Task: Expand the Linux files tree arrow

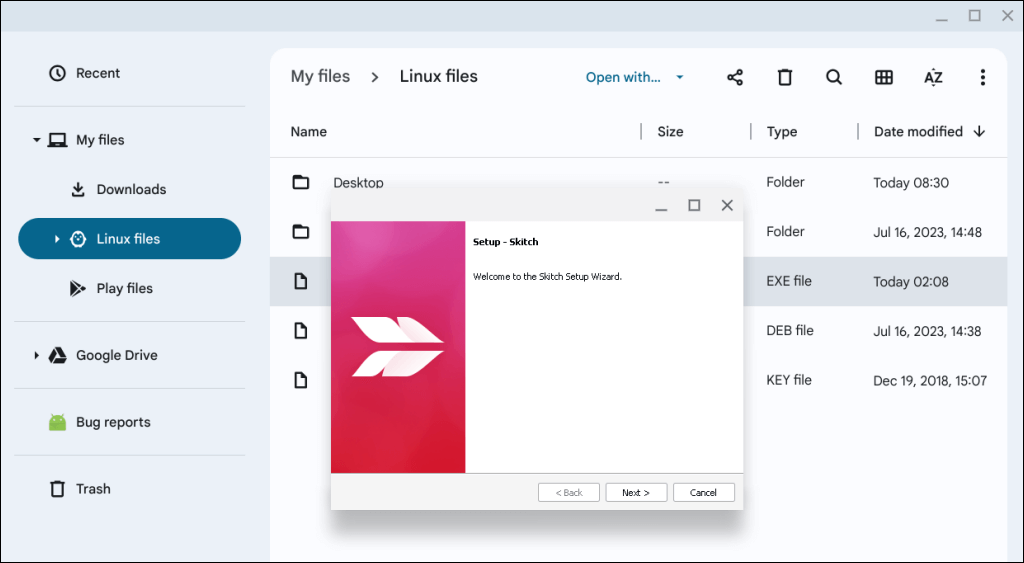Action: [57, 239]
